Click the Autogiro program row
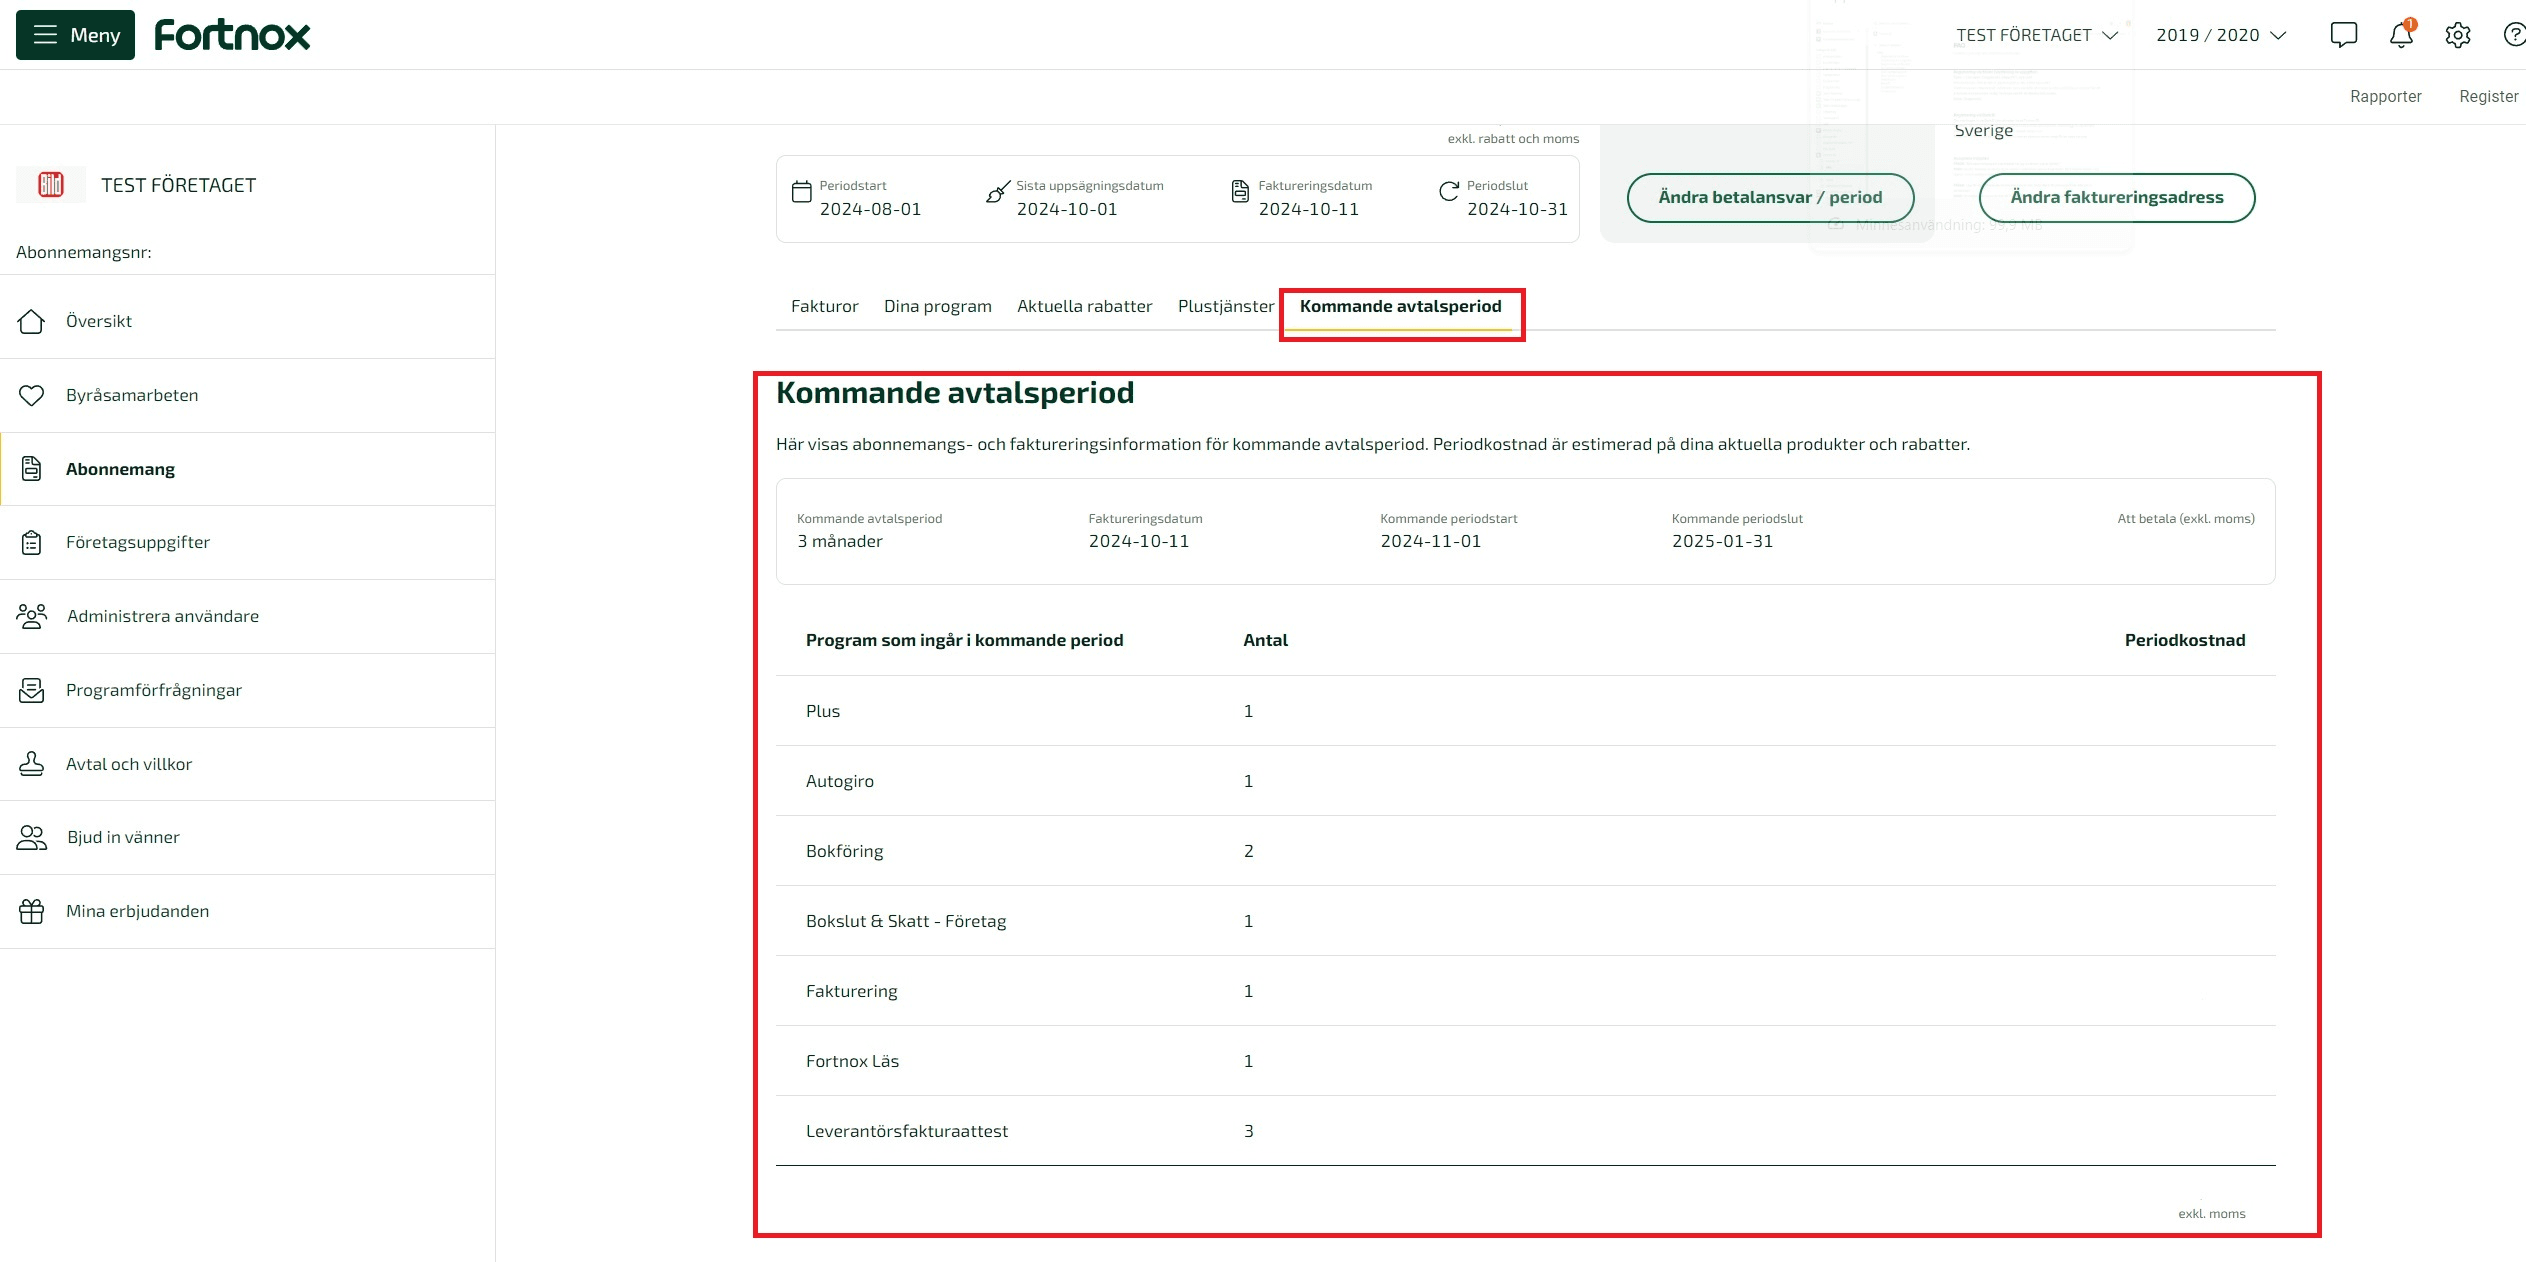This screenshot has width=2526, height=1262. [1525, 781]
